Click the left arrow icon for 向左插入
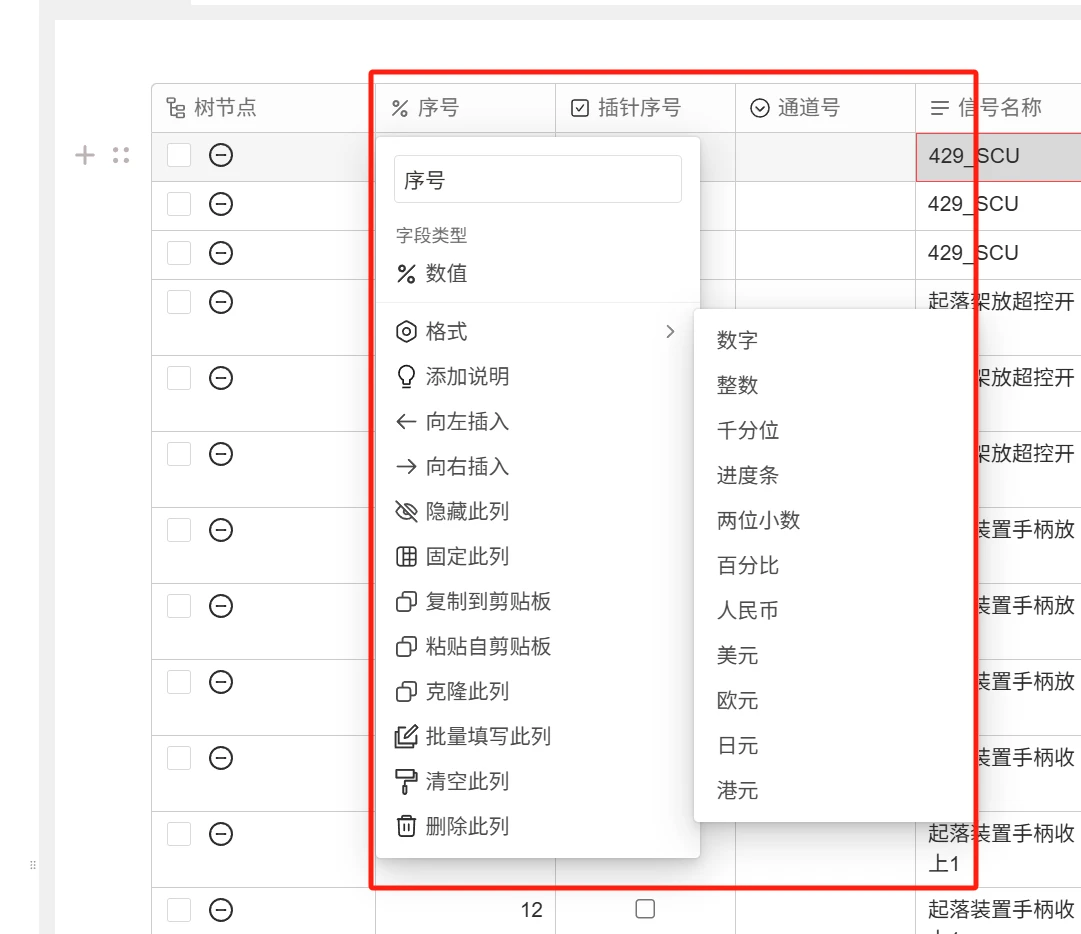Image resolution: width=1081 pixels, height=934 pixels. pos(406,422)
